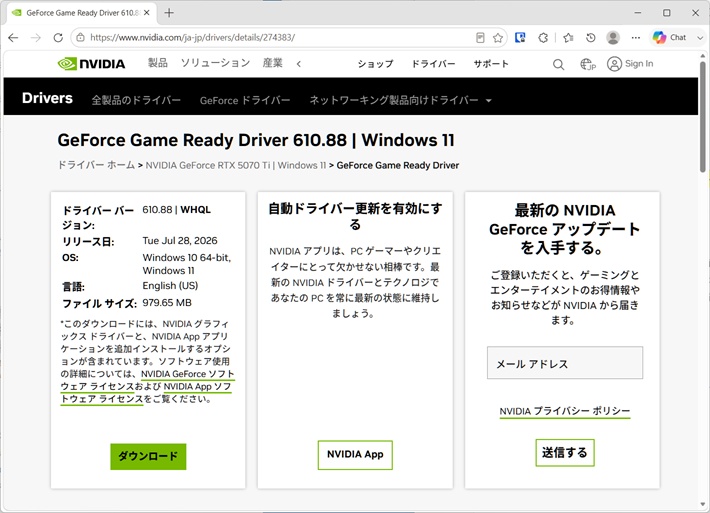The image size is (710, 513).
Task: Open the blue extension icon in toolbar
Action: 520,38
